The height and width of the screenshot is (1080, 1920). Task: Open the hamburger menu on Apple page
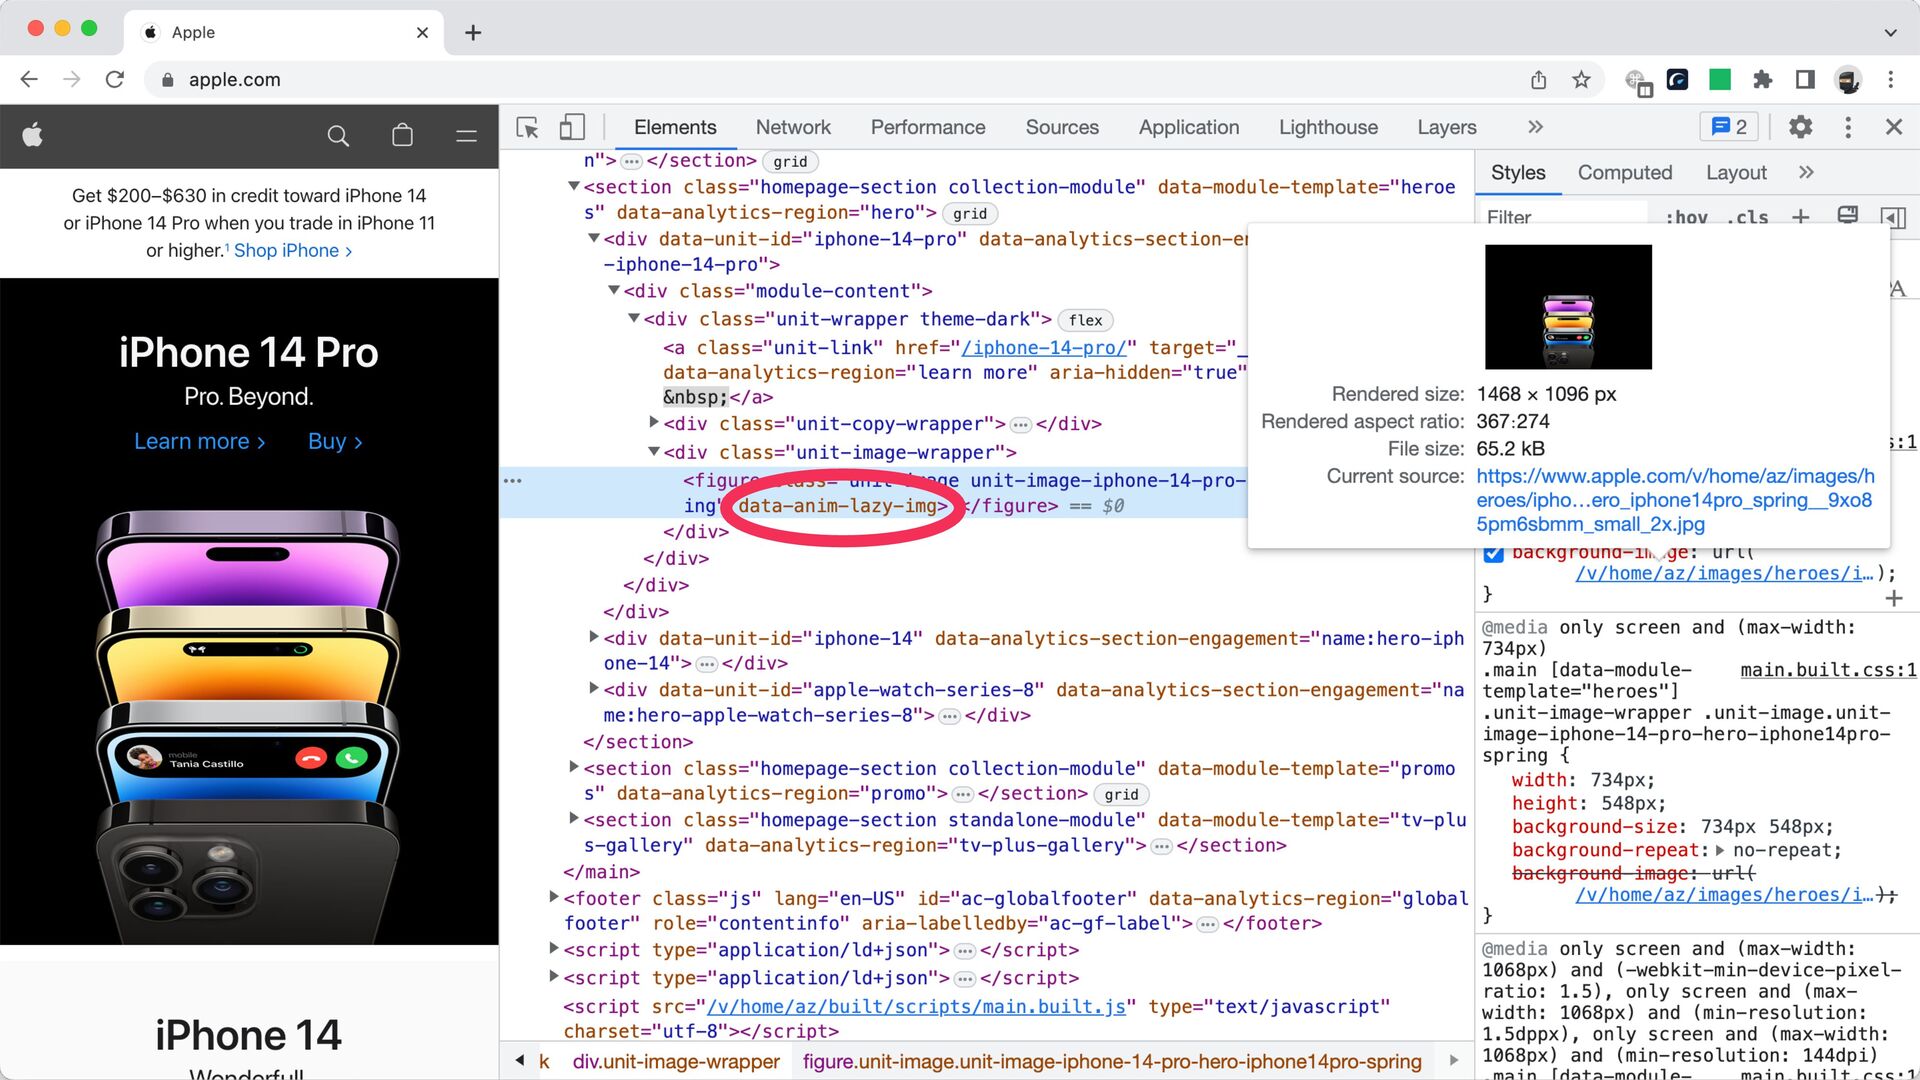pyautogui.click(x=466, y=136)
